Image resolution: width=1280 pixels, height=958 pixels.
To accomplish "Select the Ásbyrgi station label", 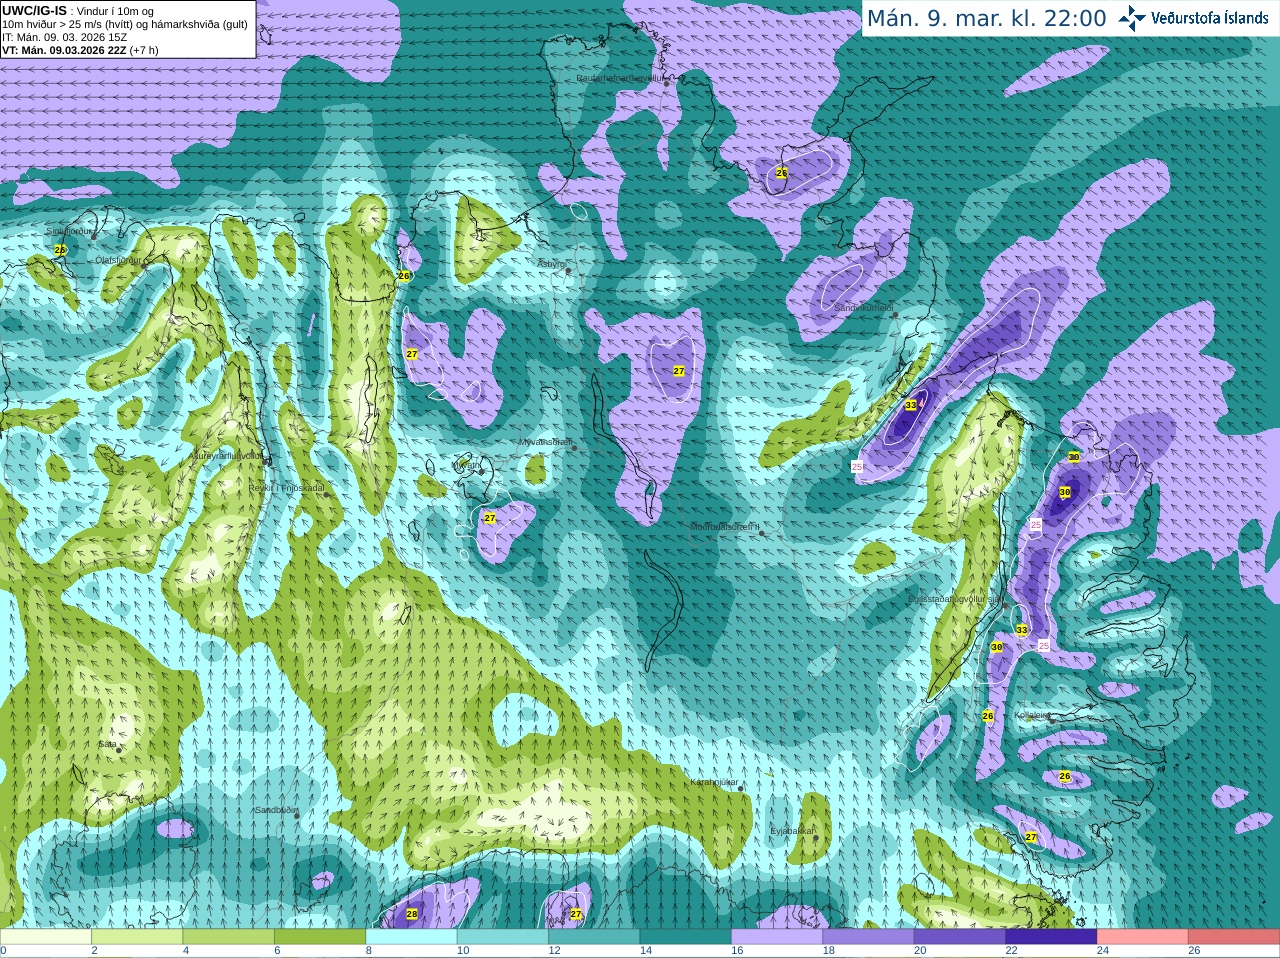I will pos(551,264).
